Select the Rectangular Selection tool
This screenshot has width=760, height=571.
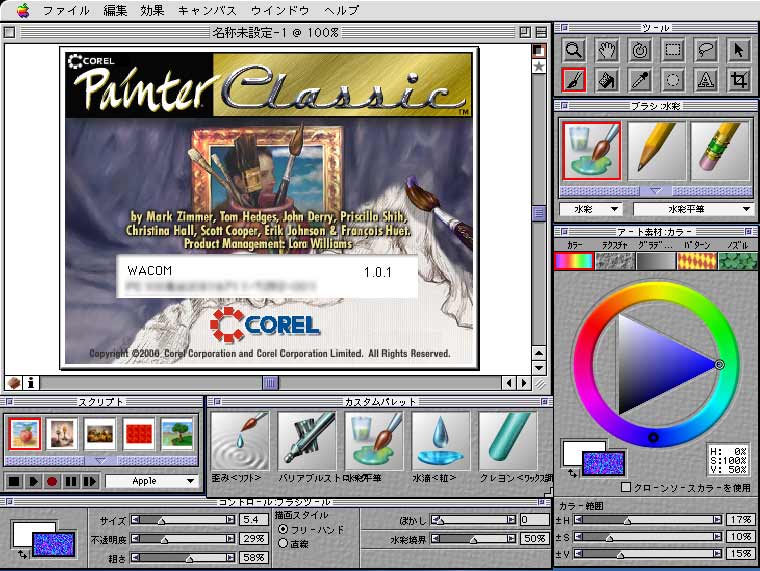[673, 50]
